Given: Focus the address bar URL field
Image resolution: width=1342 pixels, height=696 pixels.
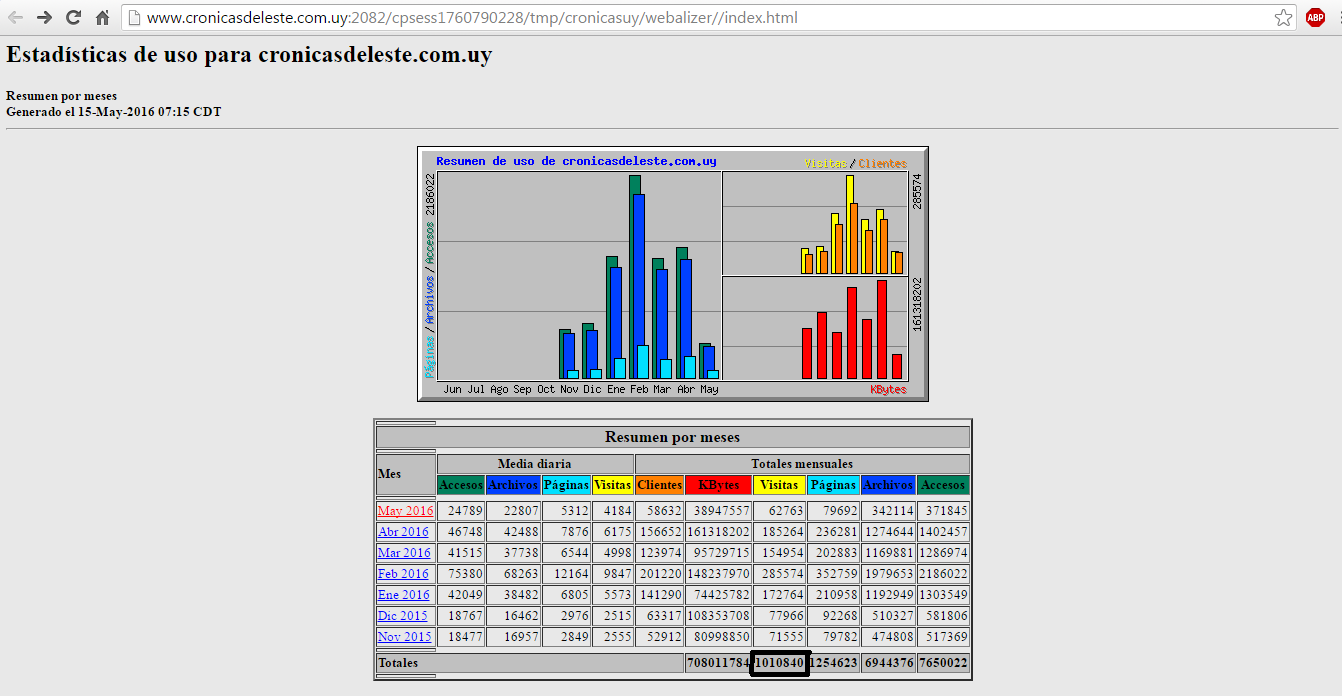Looking at the screenshot, I should [700, 18].
